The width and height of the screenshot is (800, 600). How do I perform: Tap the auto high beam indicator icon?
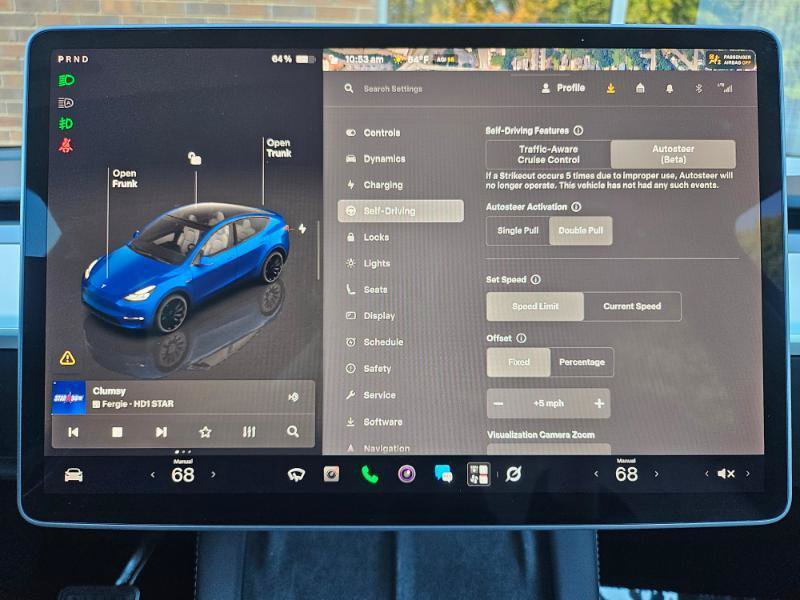tap(66, 103)
